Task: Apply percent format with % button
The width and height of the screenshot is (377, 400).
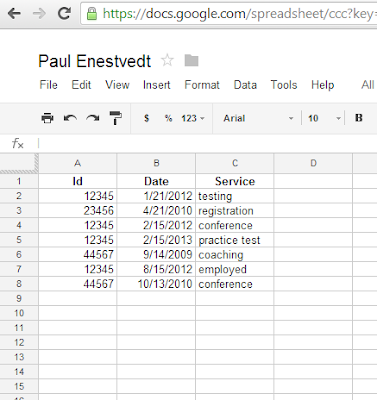Action: click(168, 118)
